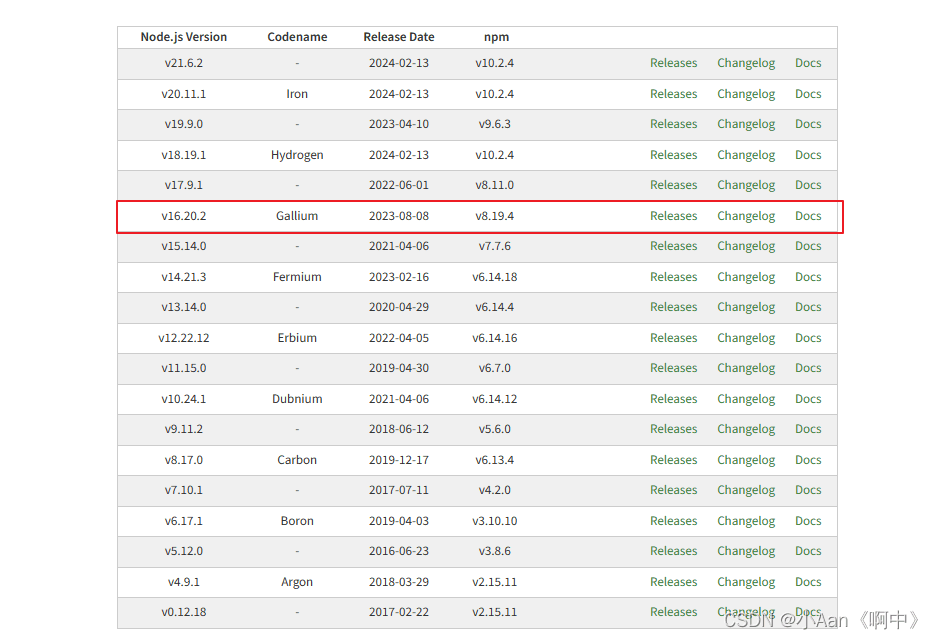Open Releases for v11.15.0

(x=673, y=368)
